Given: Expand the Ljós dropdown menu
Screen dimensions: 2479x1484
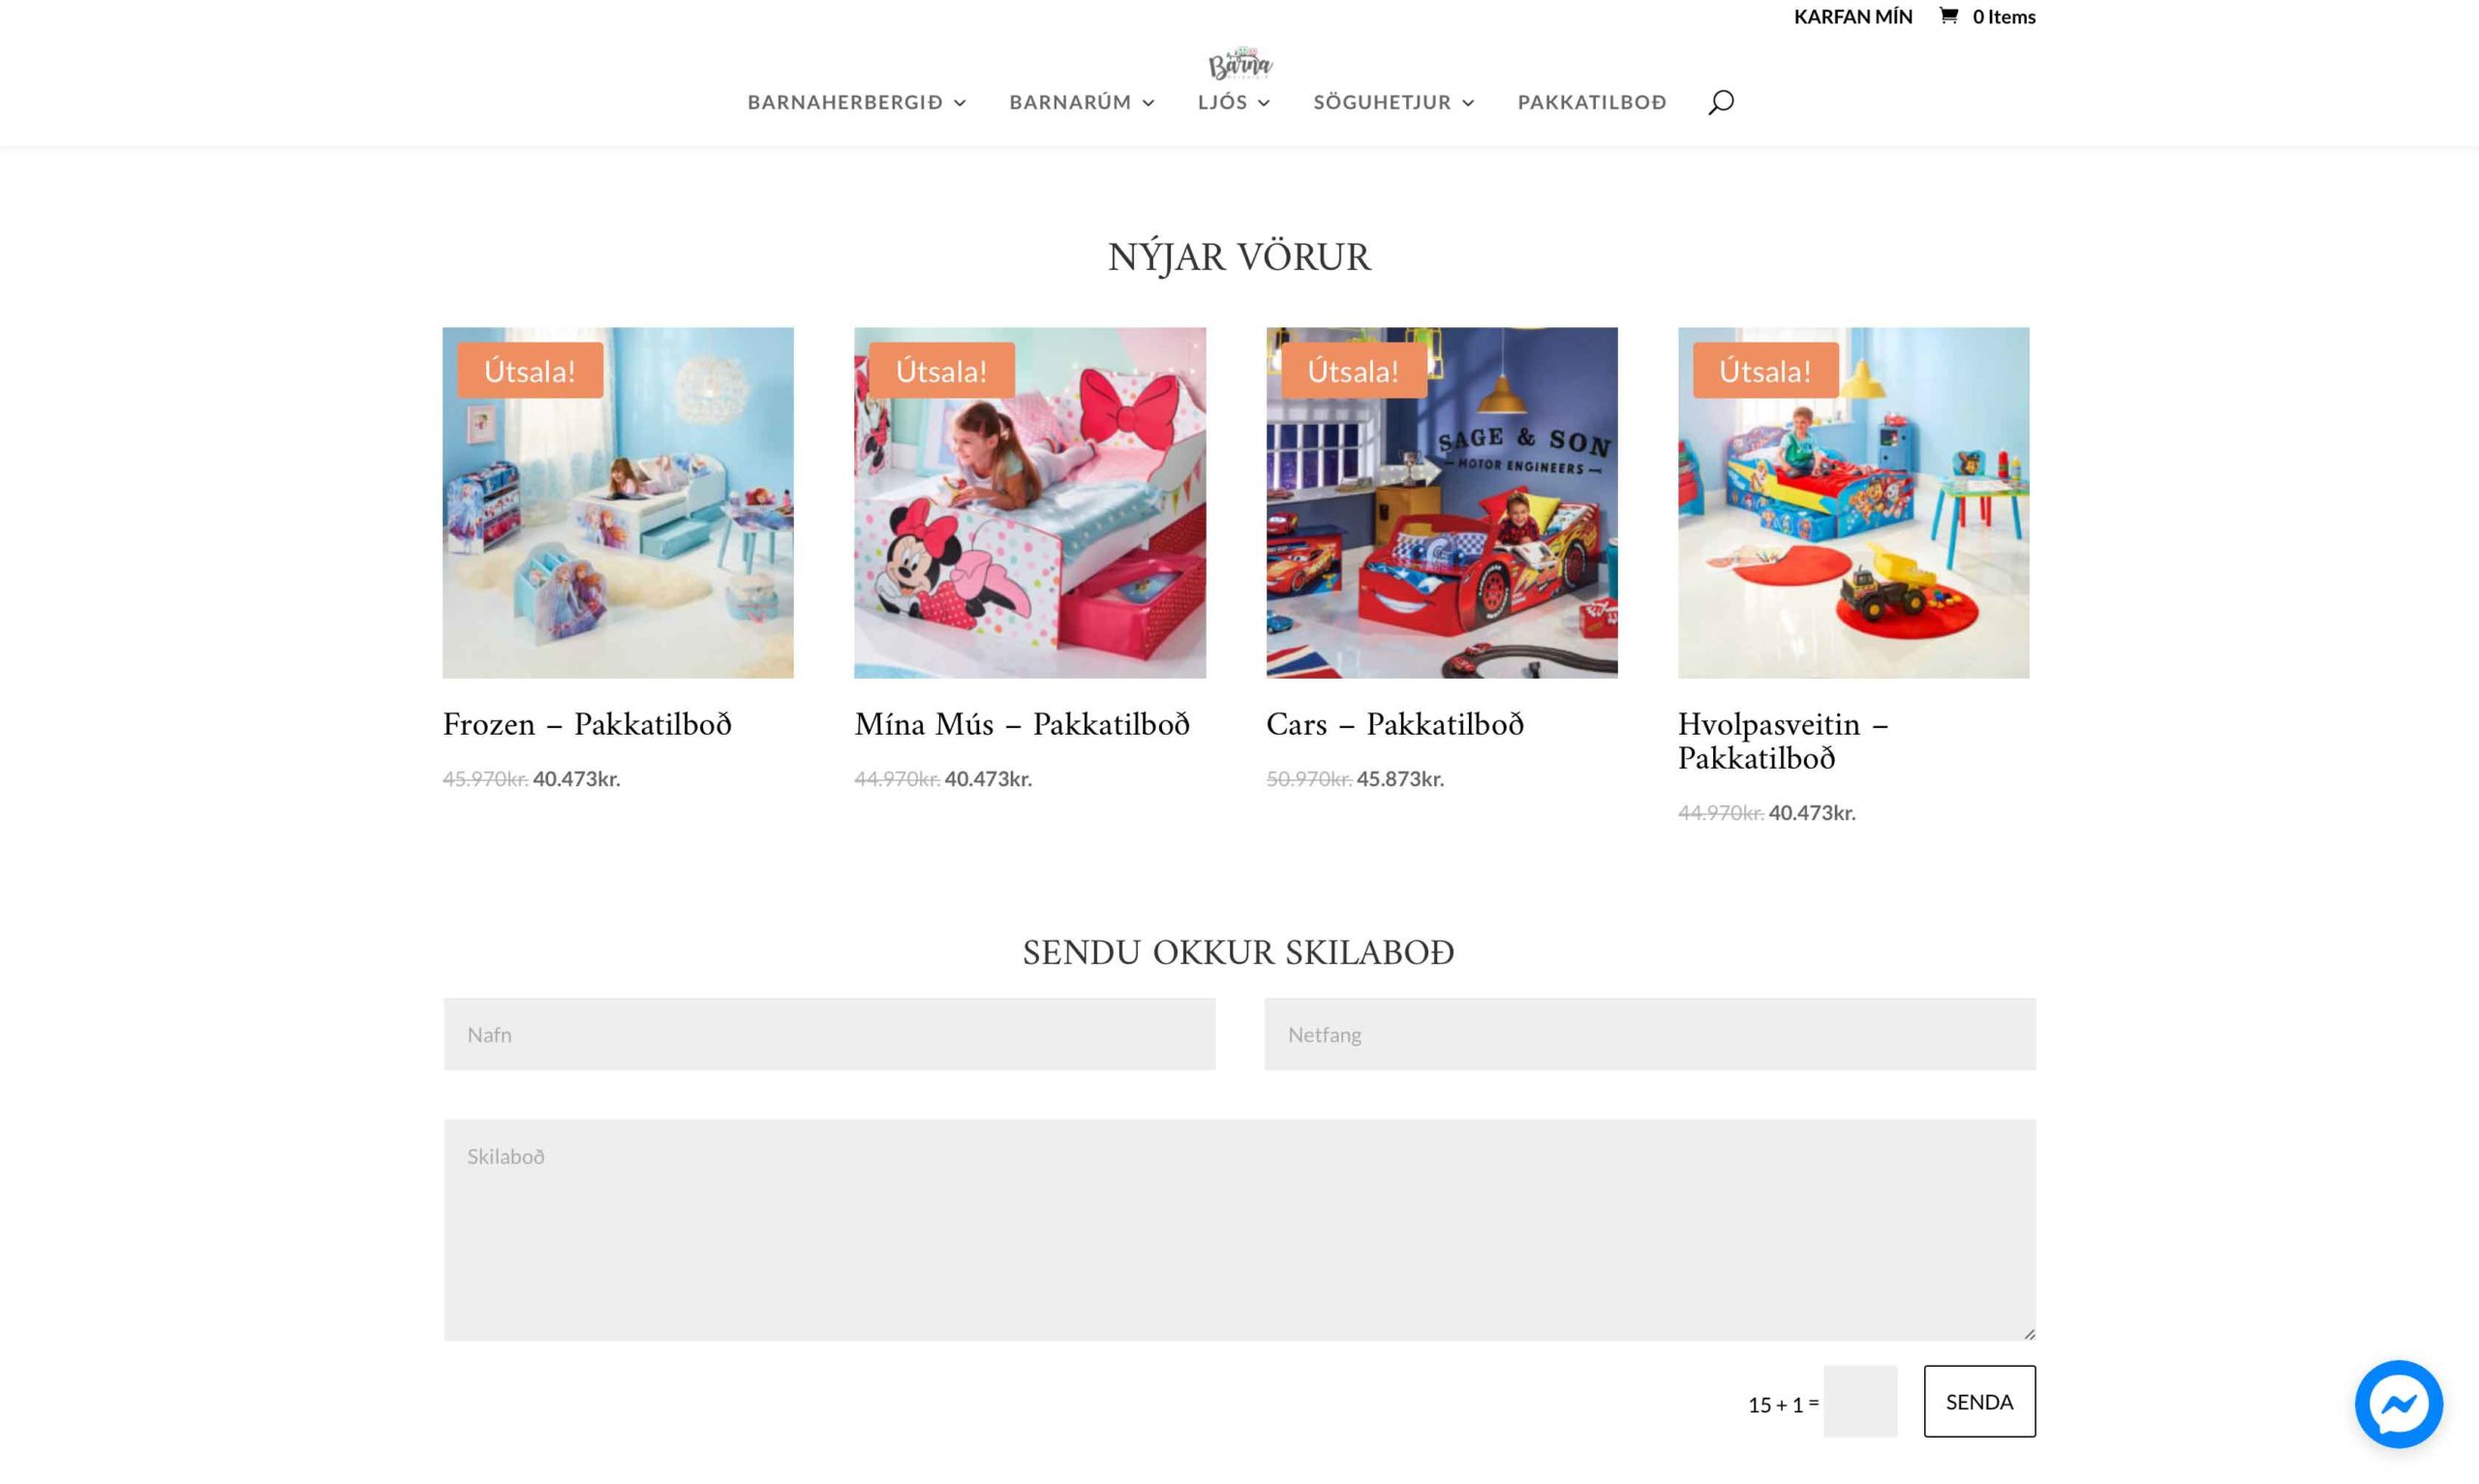Looking at the screenshot, I should (1234, 102).
